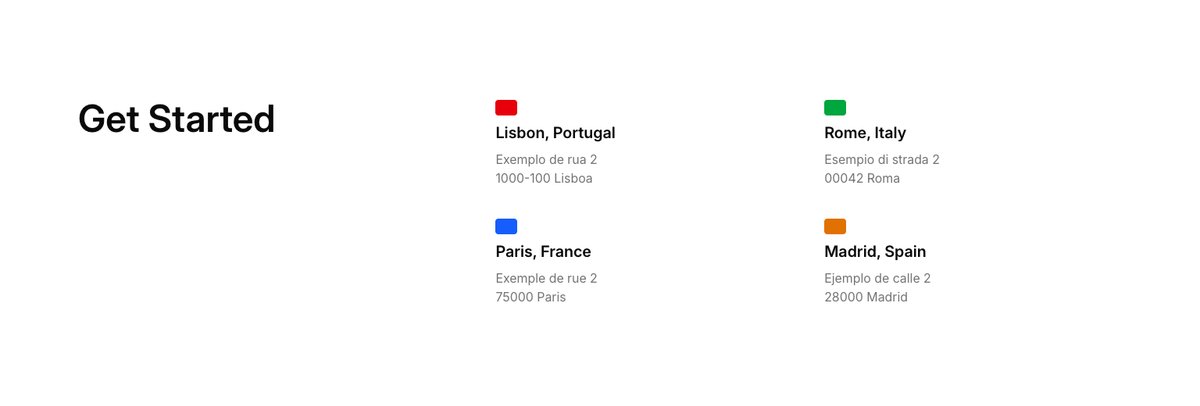The height and width of the screenshot is (406, 1200).
Task: Select the "Esempio di strada 2" address line
Action: point(882,160)
